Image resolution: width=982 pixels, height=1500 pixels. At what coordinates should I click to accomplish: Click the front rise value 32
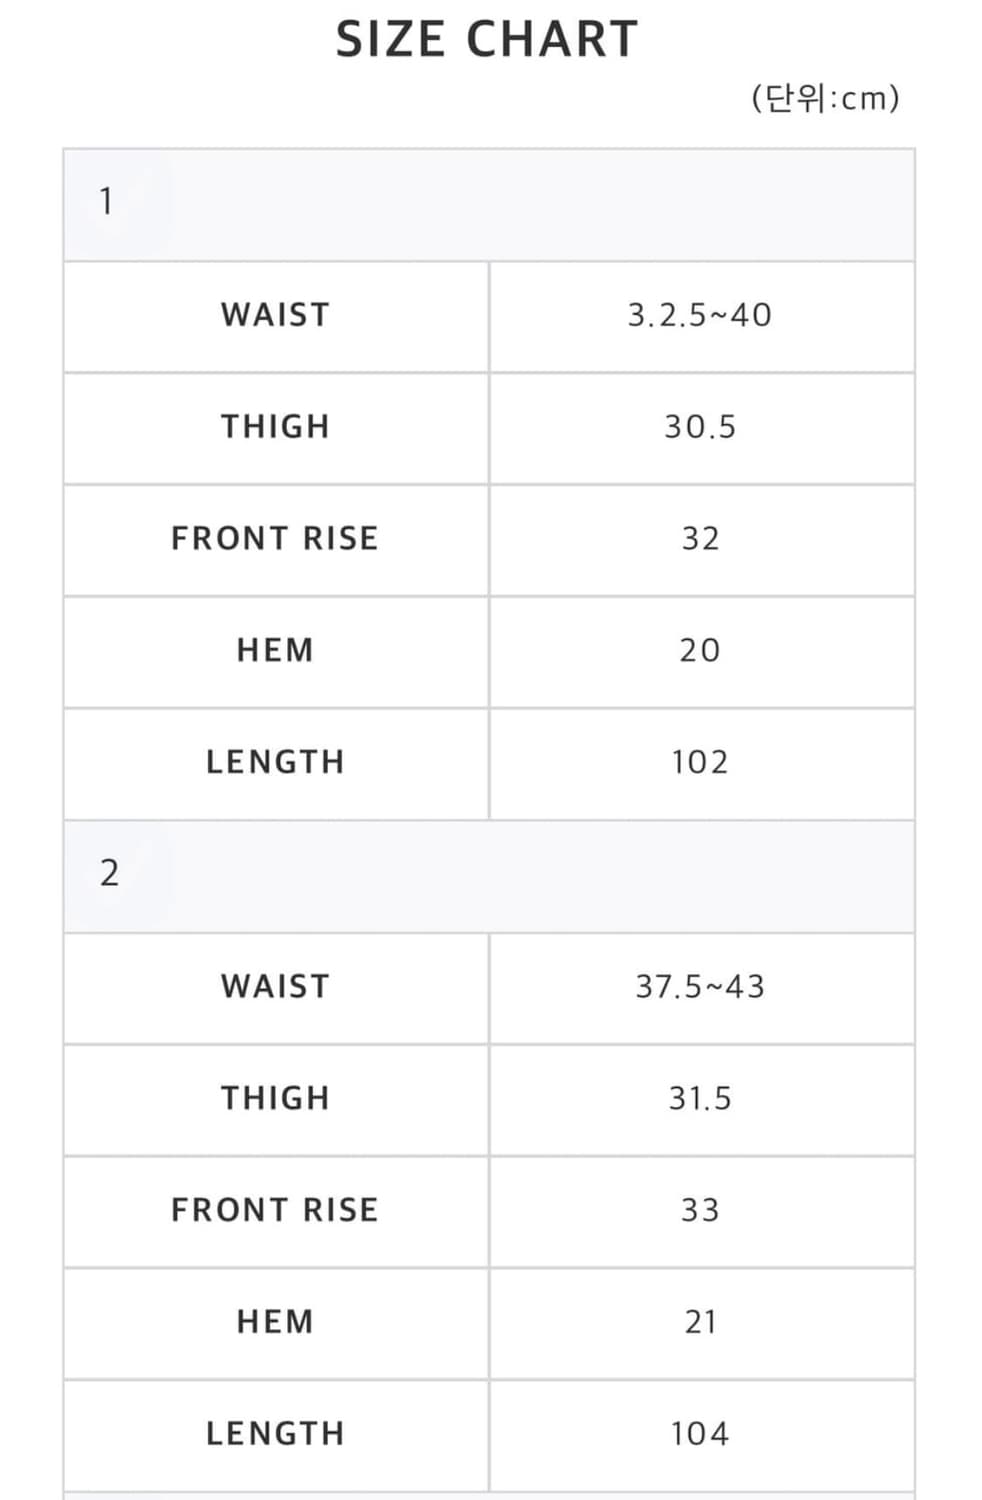click(x=700, y=539)
